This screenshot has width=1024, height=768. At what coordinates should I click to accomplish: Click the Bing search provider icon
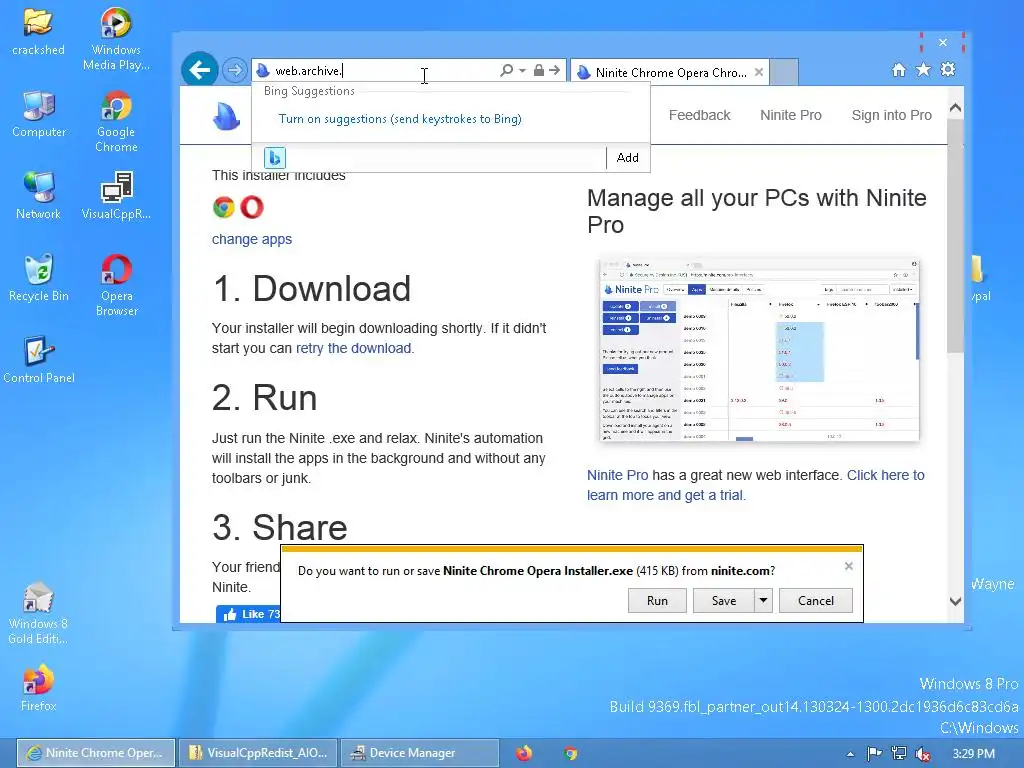coord(275,157)
